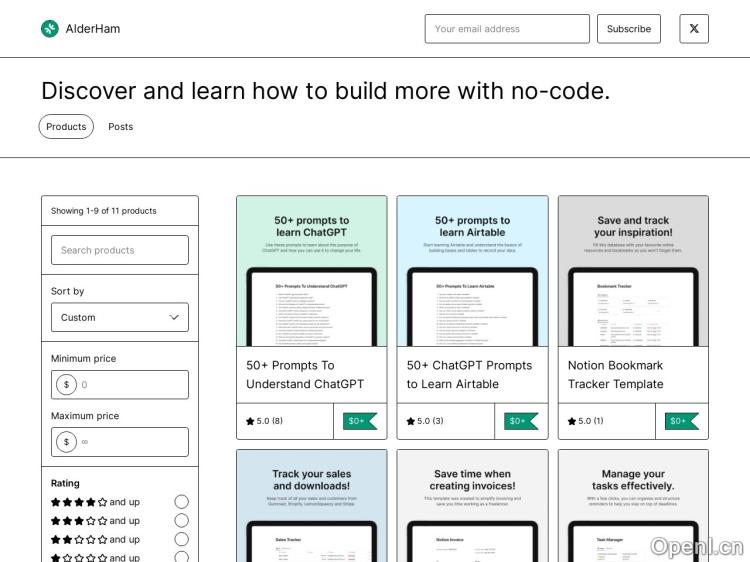
Task: Select the 2 stars and up rating filter
Action: (181, 540)
